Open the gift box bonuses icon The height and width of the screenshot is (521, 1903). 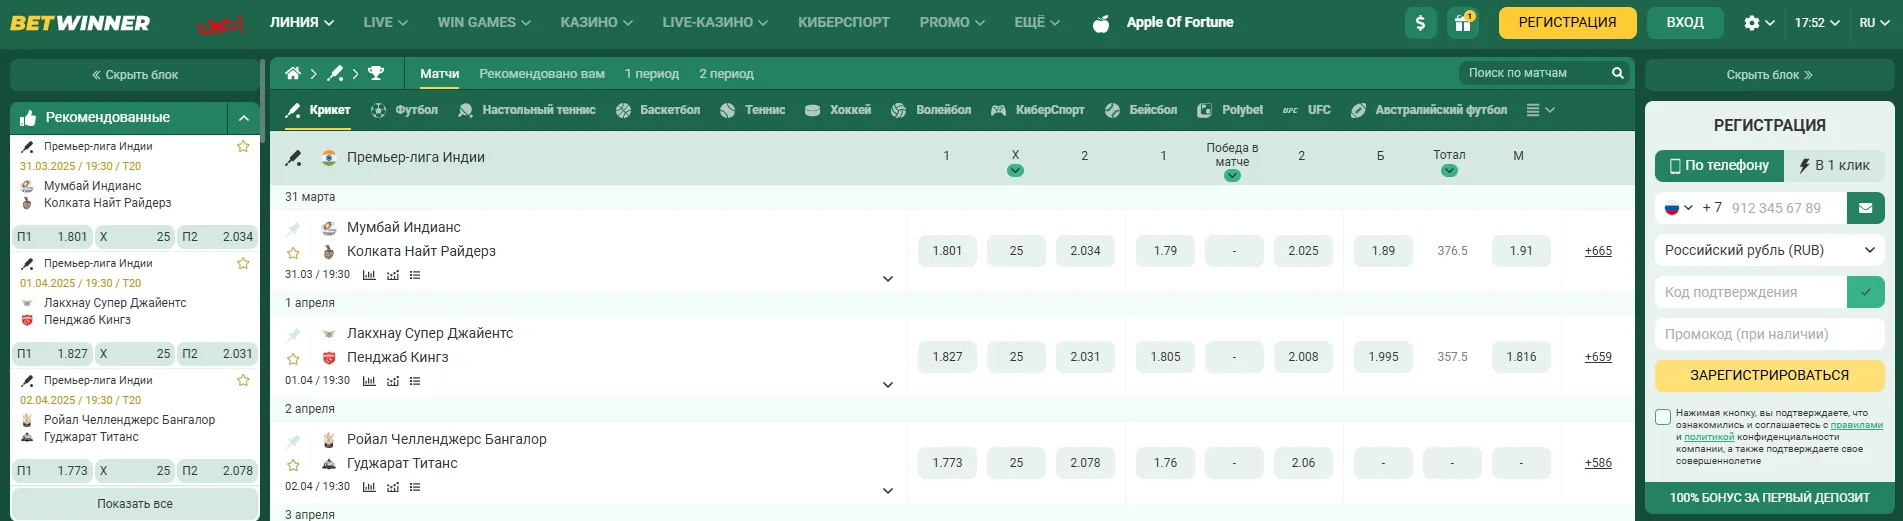pyautogui.click(x=1463, y=22)
